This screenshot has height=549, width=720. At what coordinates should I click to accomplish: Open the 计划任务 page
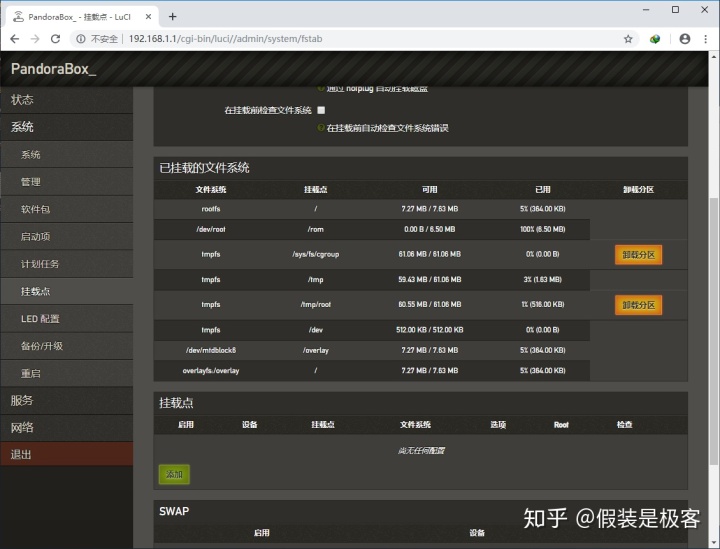67,264
